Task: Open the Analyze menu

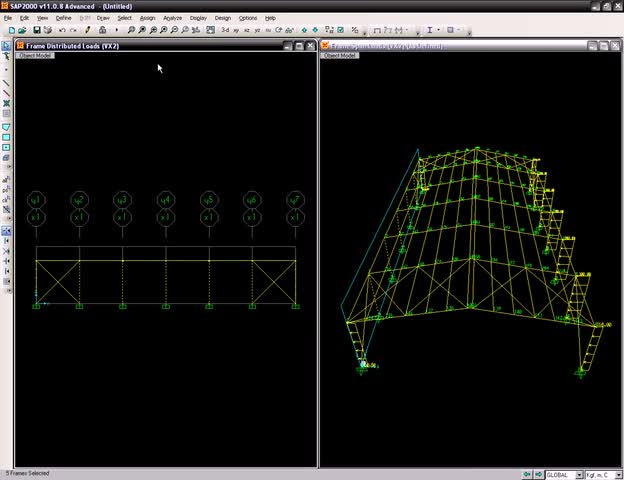Action: (172, 18)
